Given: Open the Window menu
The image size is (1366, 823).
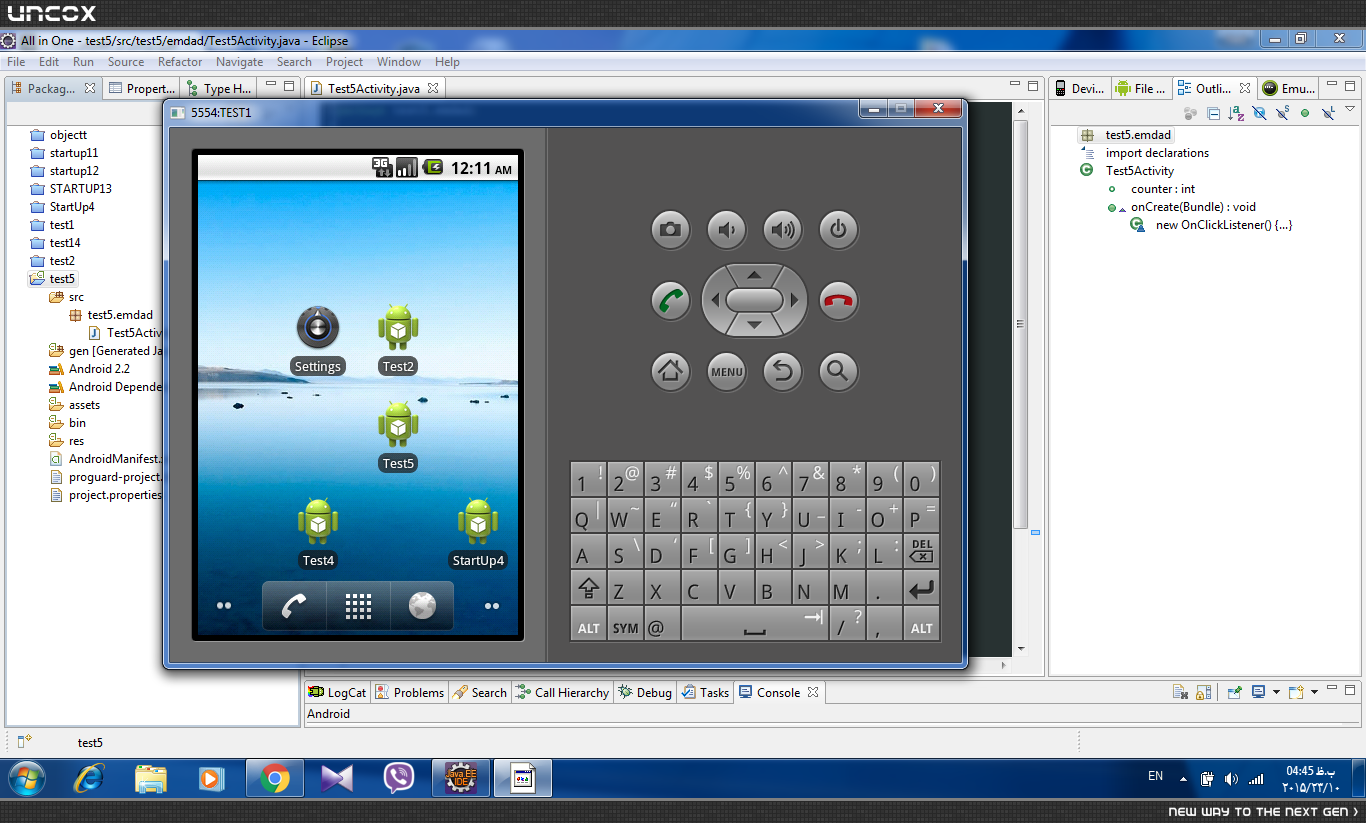Looking at the screenshot, I should pos(399,62).
